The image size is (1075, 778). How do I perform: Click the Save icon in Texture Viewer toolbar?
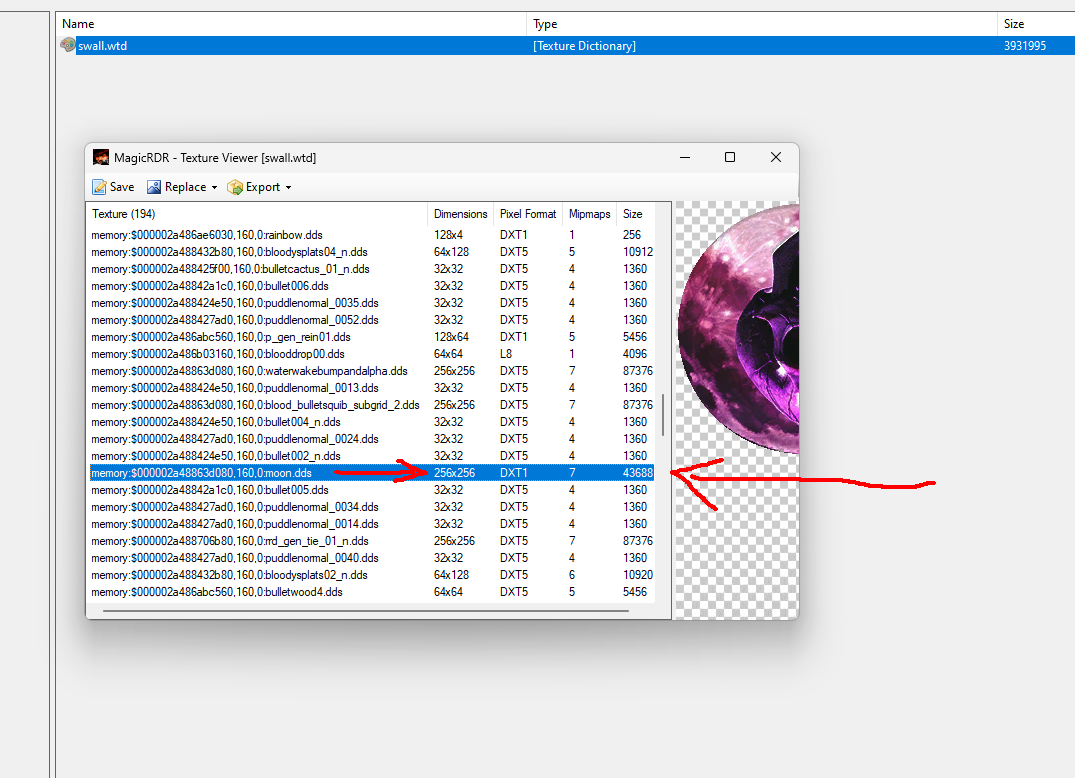pyautogui.click(x=100, y=187)
